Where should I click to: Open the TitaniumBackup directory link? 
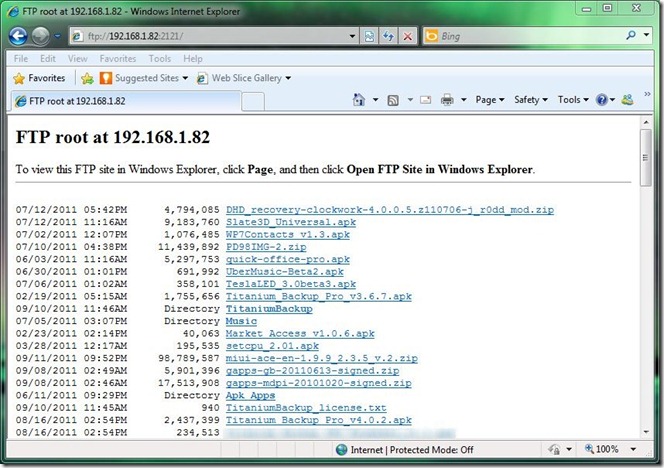[x=269, y=308]
